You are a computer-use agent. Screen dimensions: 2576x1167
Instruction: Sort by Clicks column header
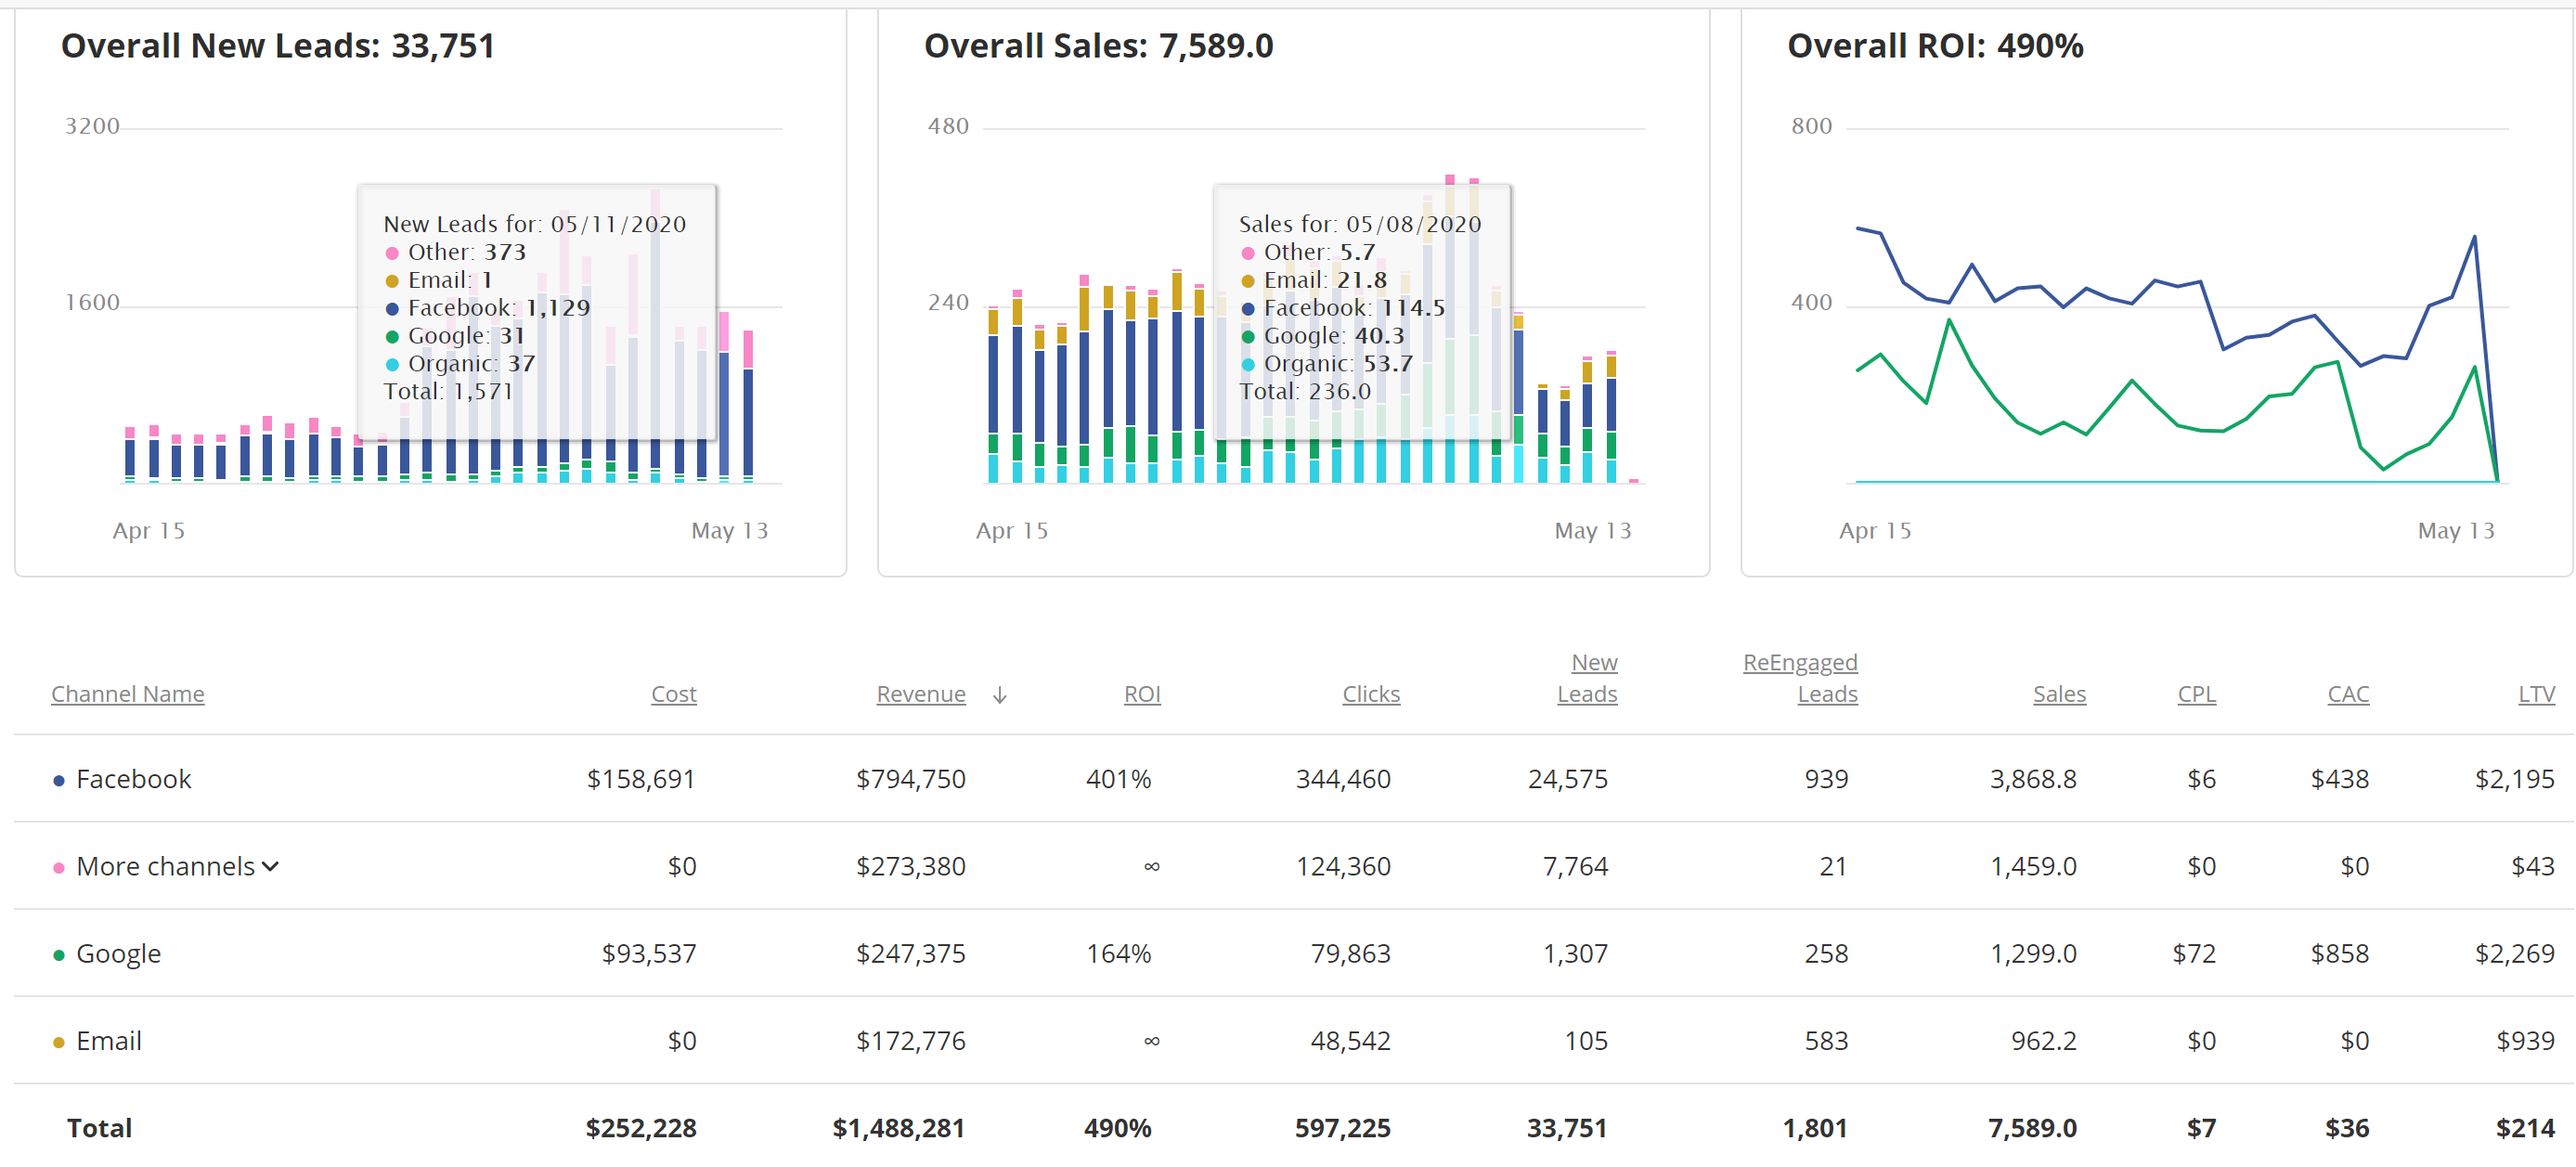[x=1370, y=694]
